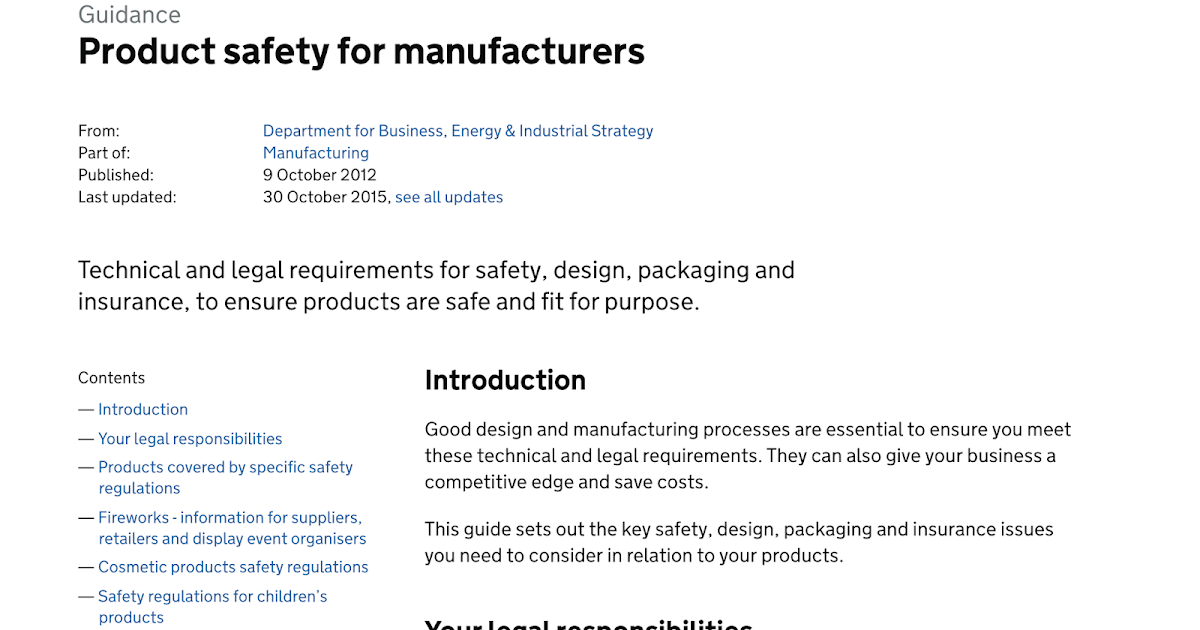Screen dimensions: 1200x630
Task: Click the first paragraph under Introduction
Action: [747, 455]
